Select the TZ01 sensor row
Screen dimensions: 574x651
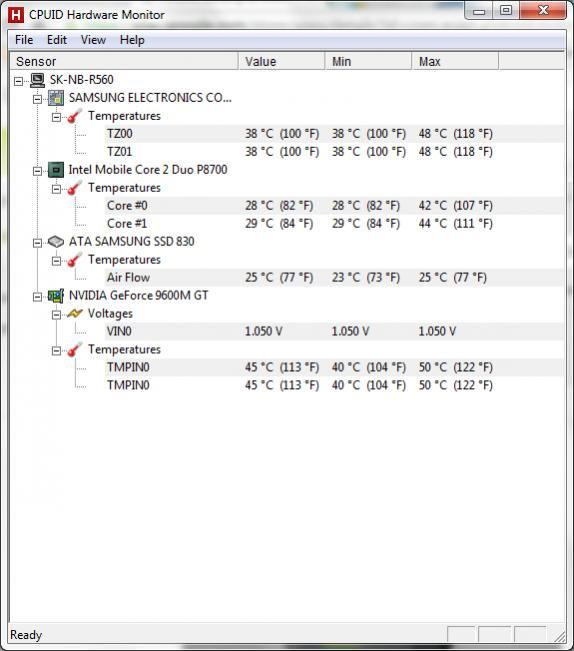(x=335, y=152)
